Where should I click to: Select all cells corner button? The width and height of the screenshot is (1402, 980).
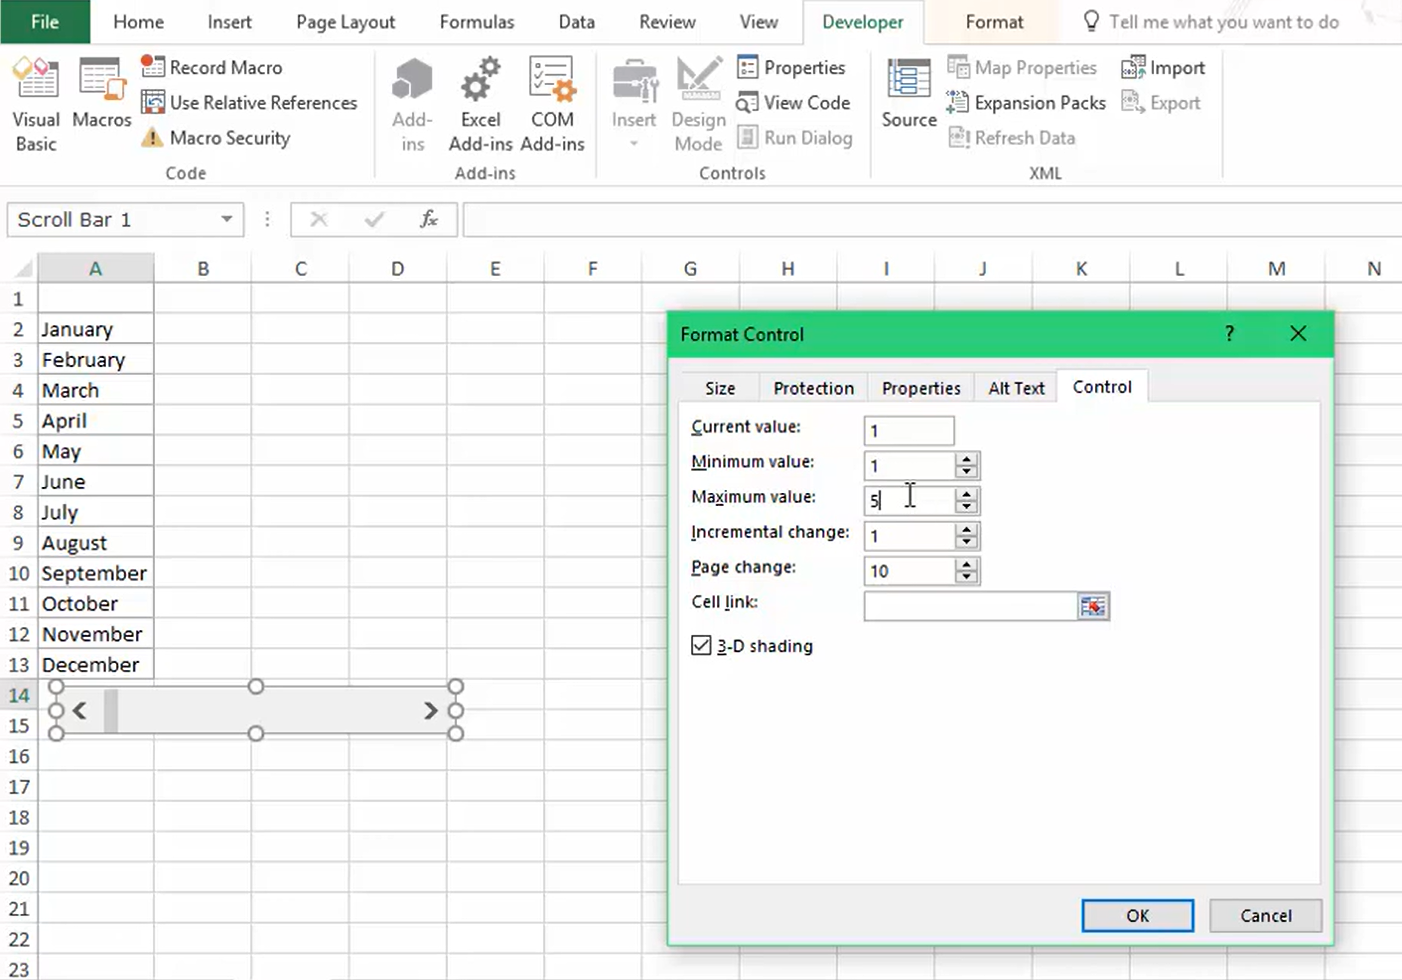click(22, 268)
